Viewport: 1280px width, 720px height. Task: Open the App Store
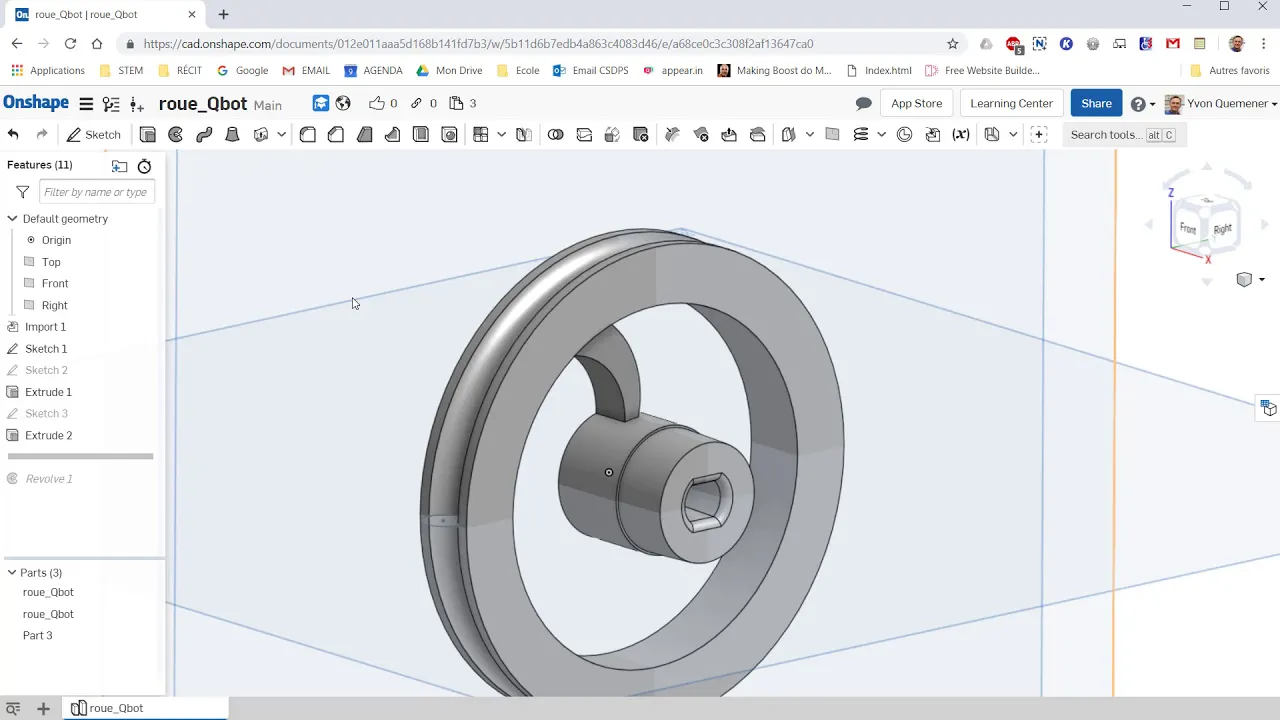tap(917, 104)
